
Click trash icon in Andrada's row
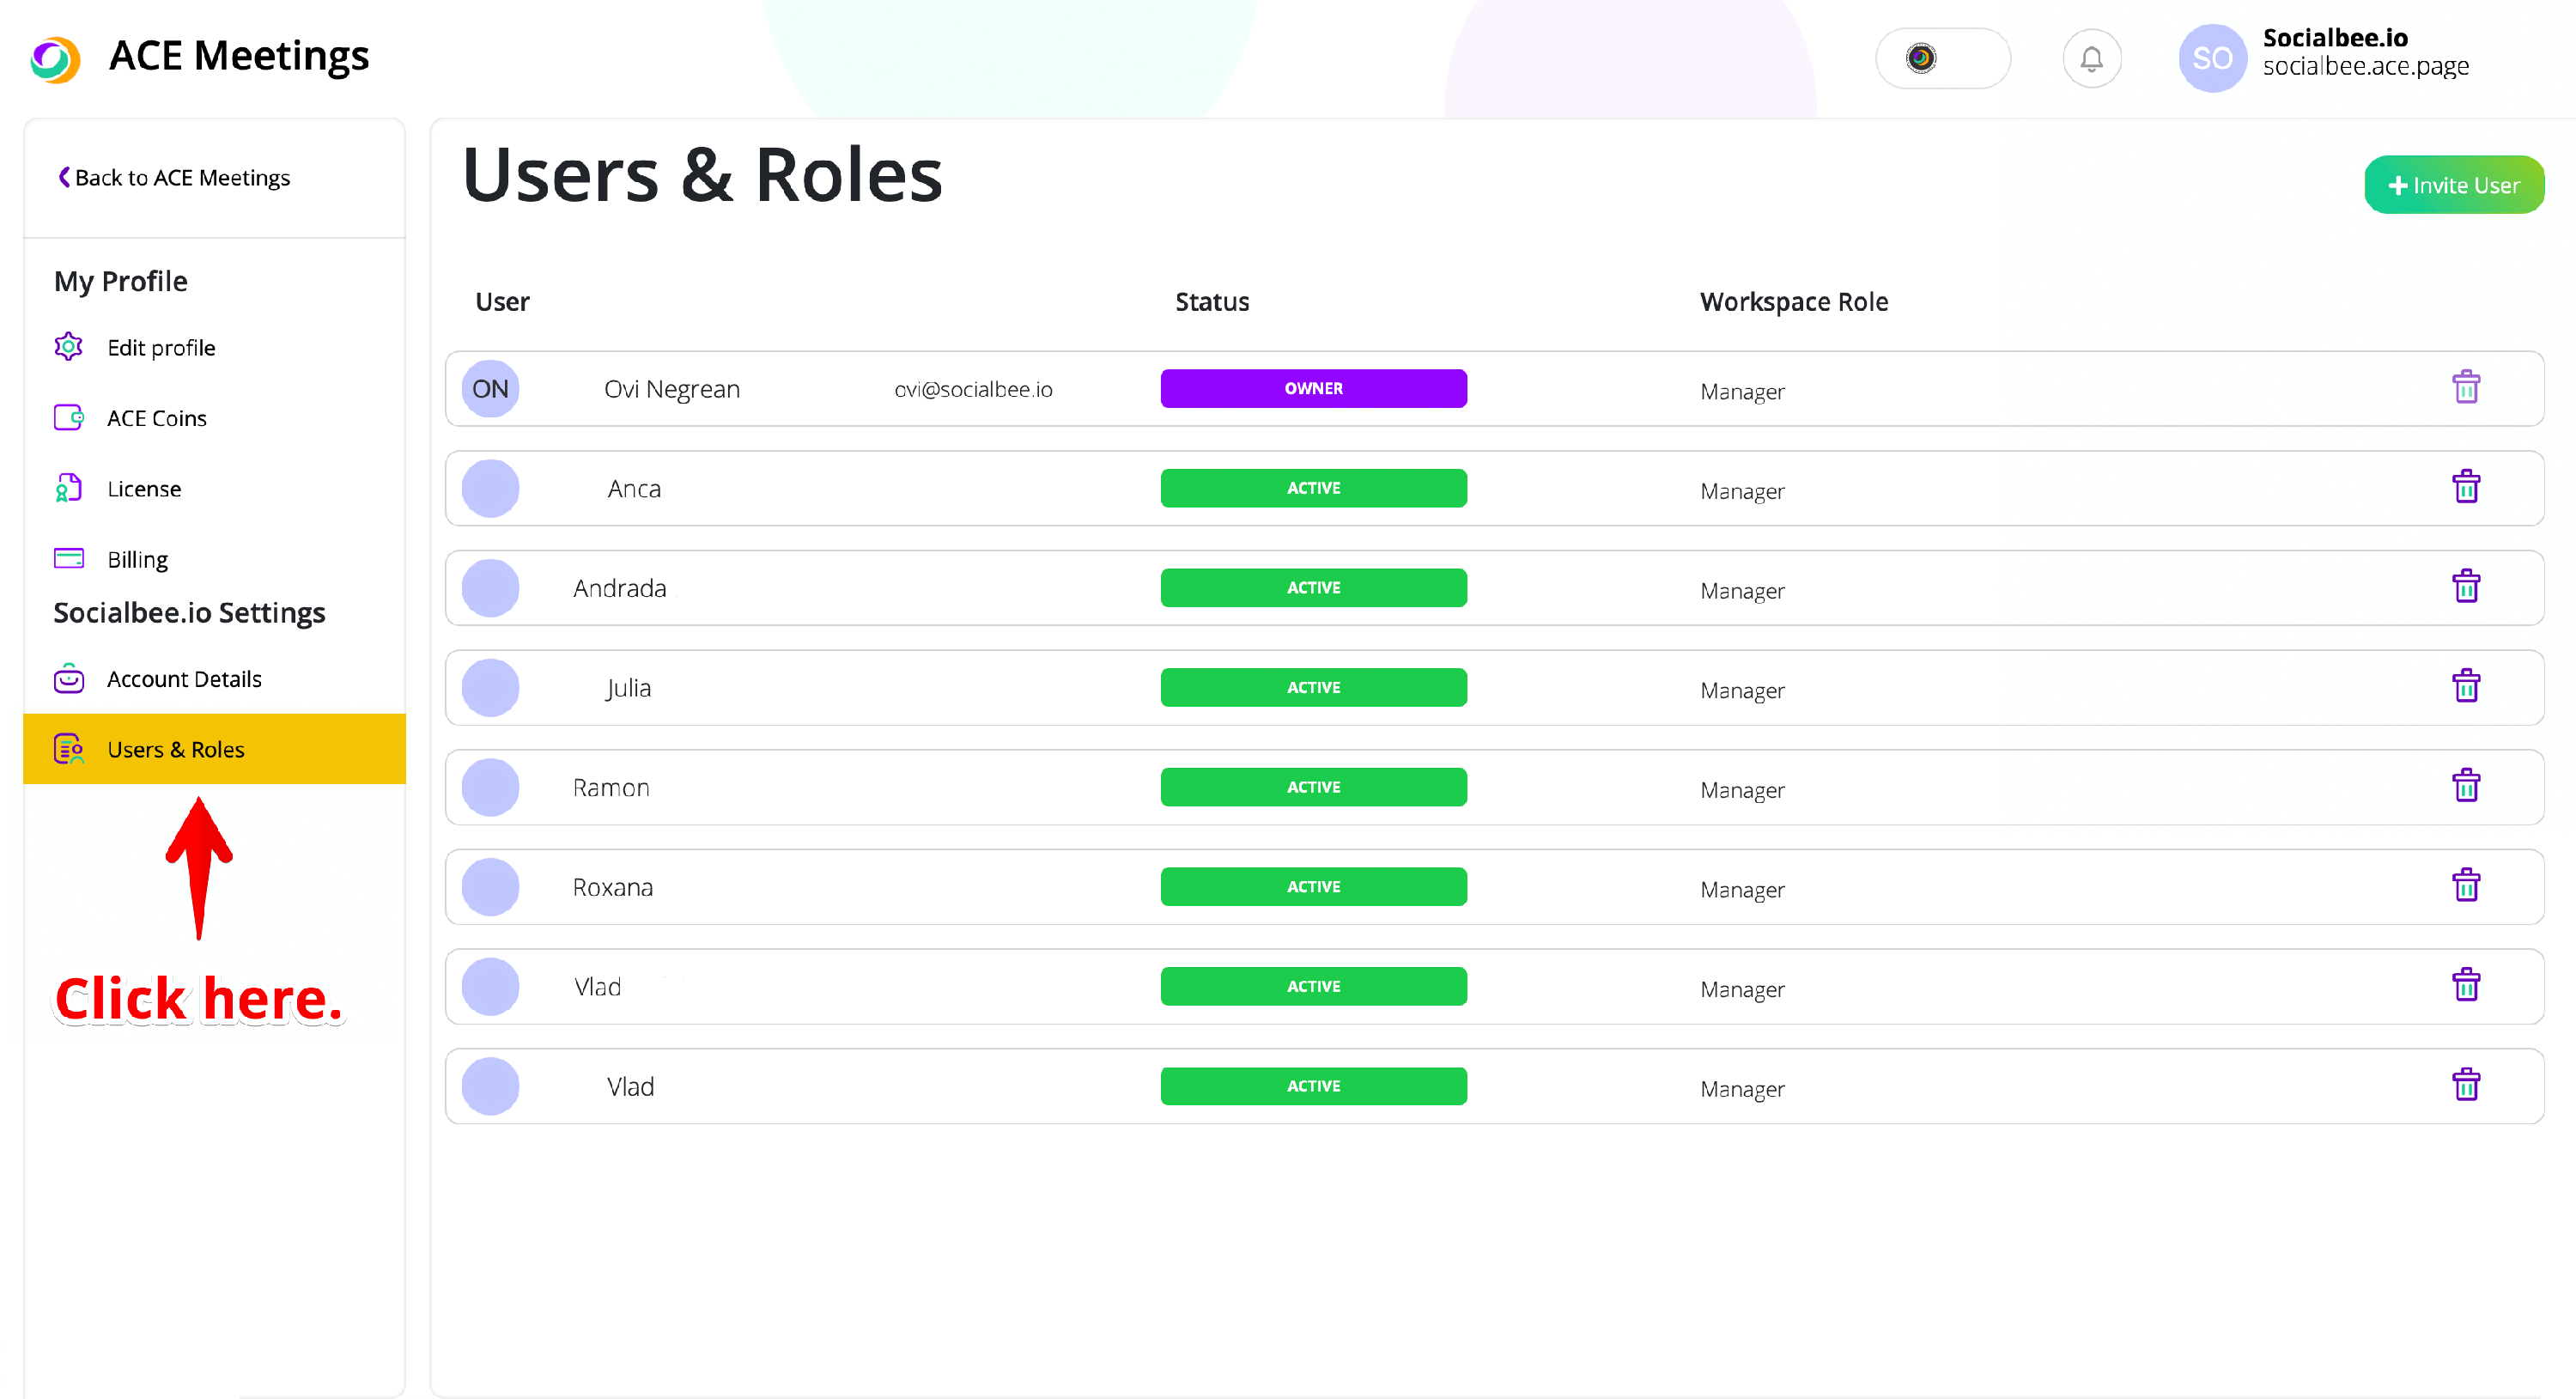point(2465,587)
